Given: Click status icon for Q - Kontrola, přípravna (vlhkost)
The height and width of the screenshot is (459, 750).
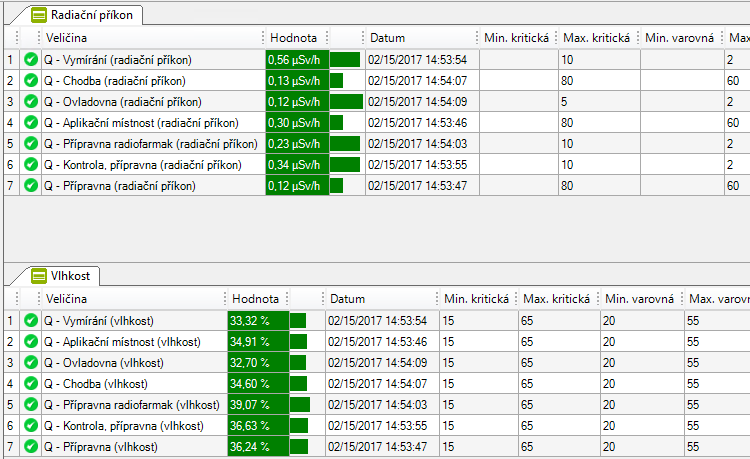Looking at the screenshot, I should click(x=31, y=426).
